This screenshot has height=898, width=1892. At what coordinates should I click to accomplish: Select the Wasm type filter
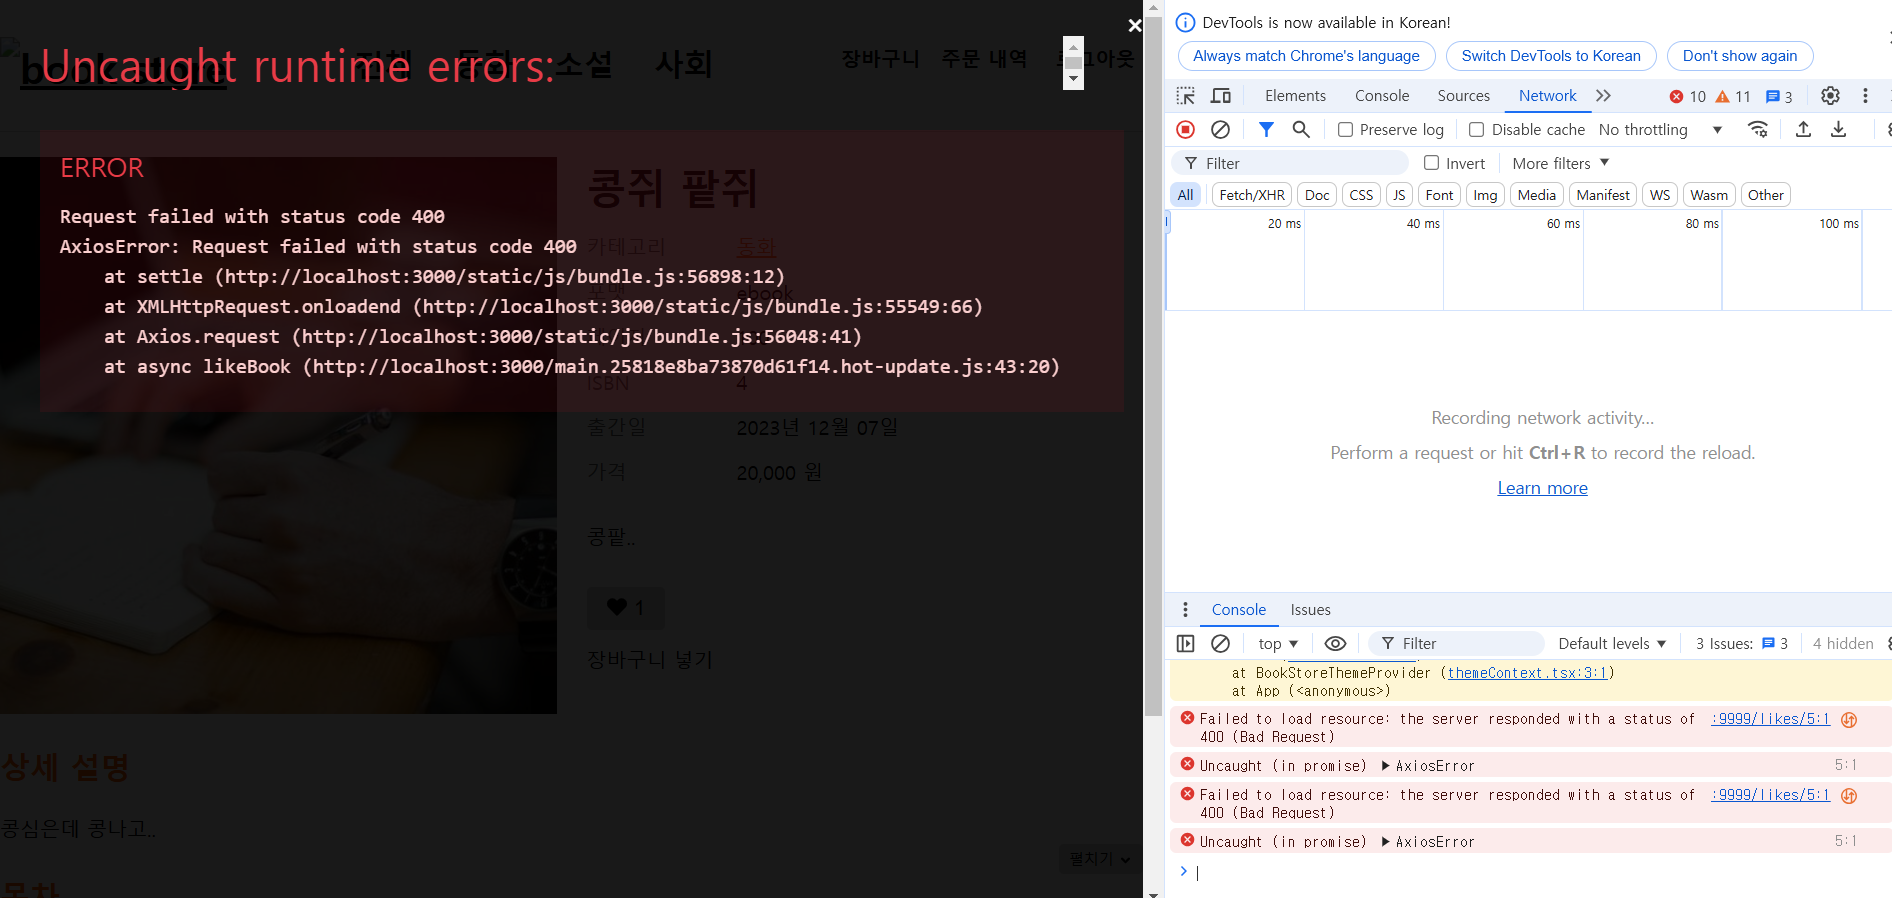point(1709,195)
